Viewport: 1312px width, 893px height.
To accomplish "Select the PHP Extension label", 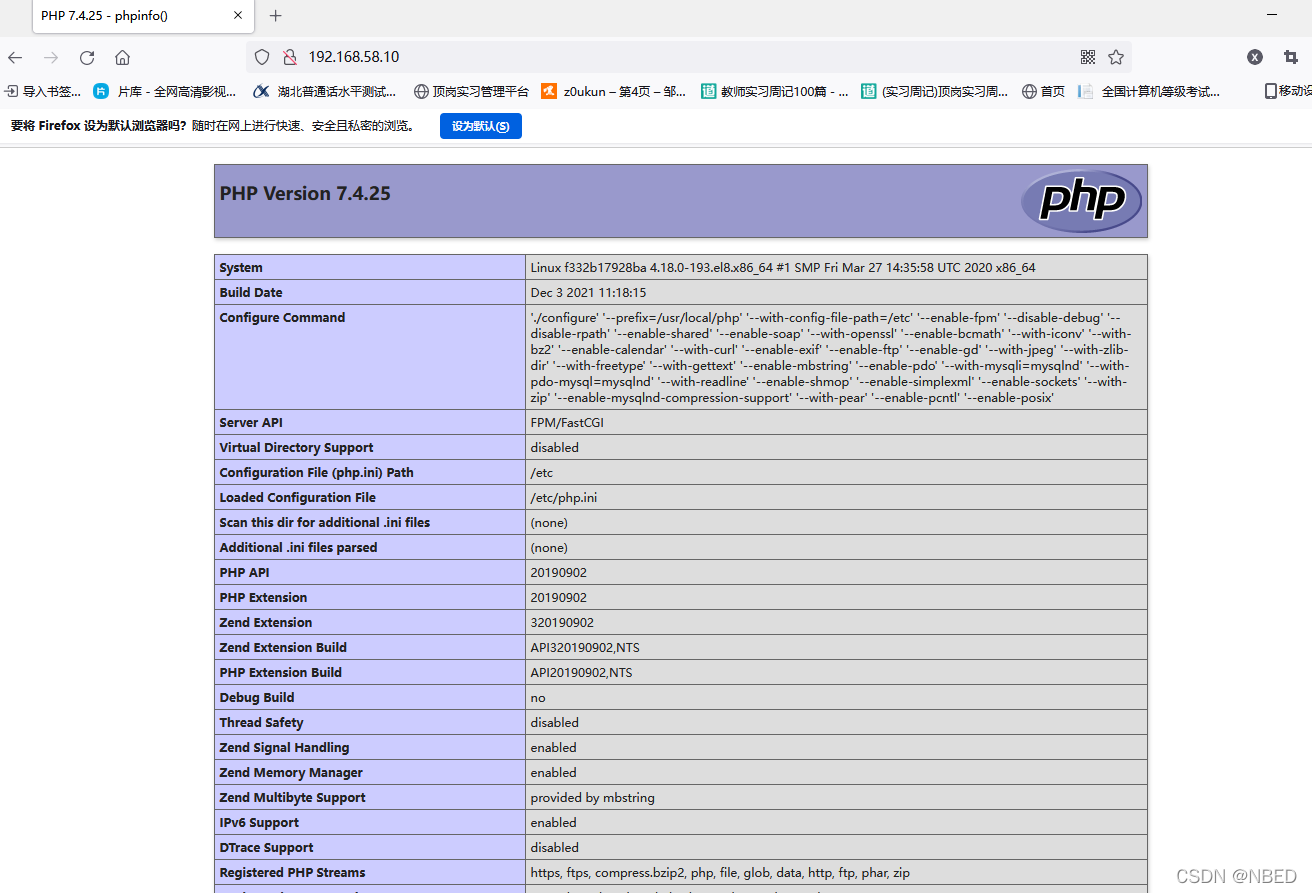I will [x=264, y=598].
